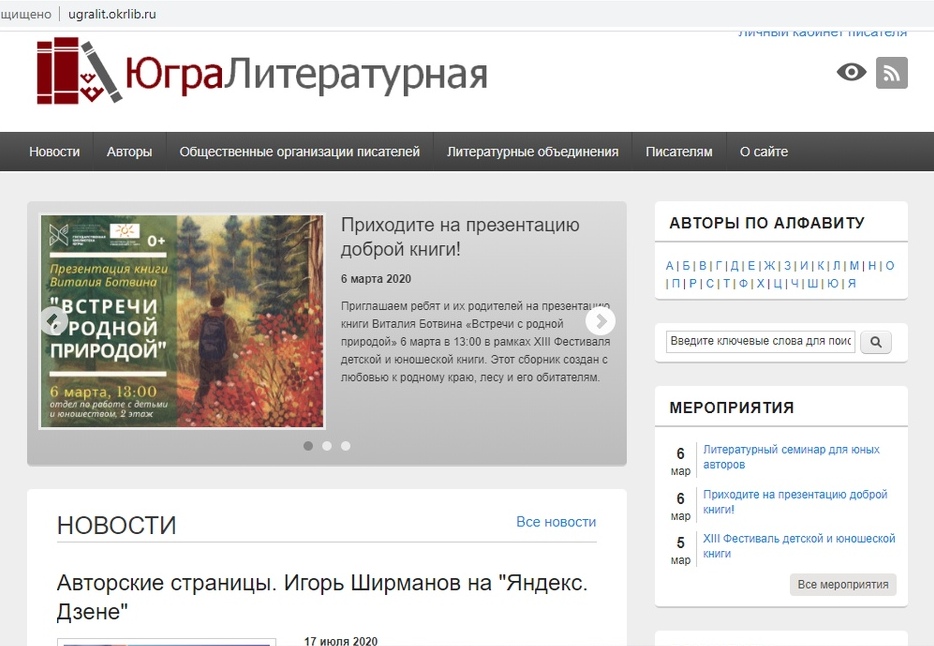Select the first slider dot
934x646 pixels.
click(308, 446)
